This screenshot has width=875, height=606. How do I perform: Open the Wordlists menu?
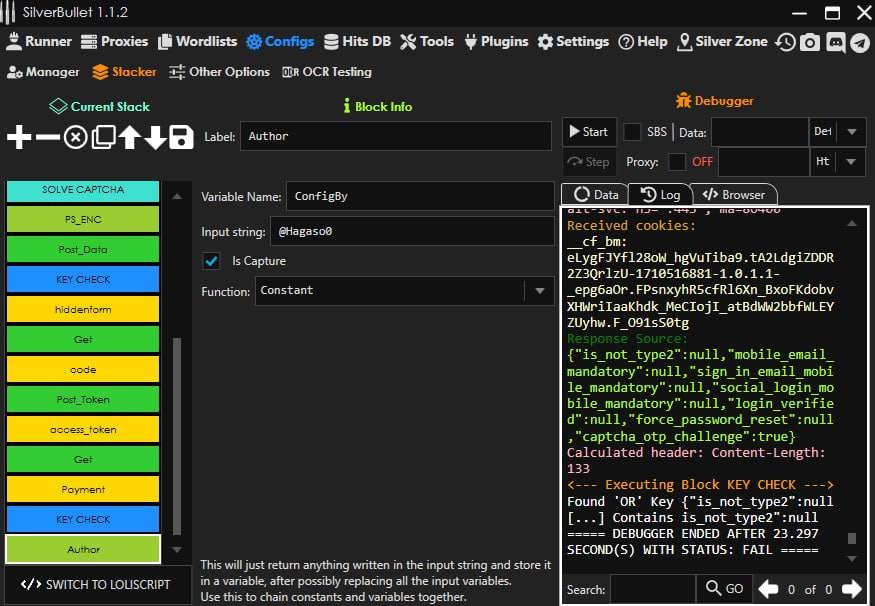197,42
